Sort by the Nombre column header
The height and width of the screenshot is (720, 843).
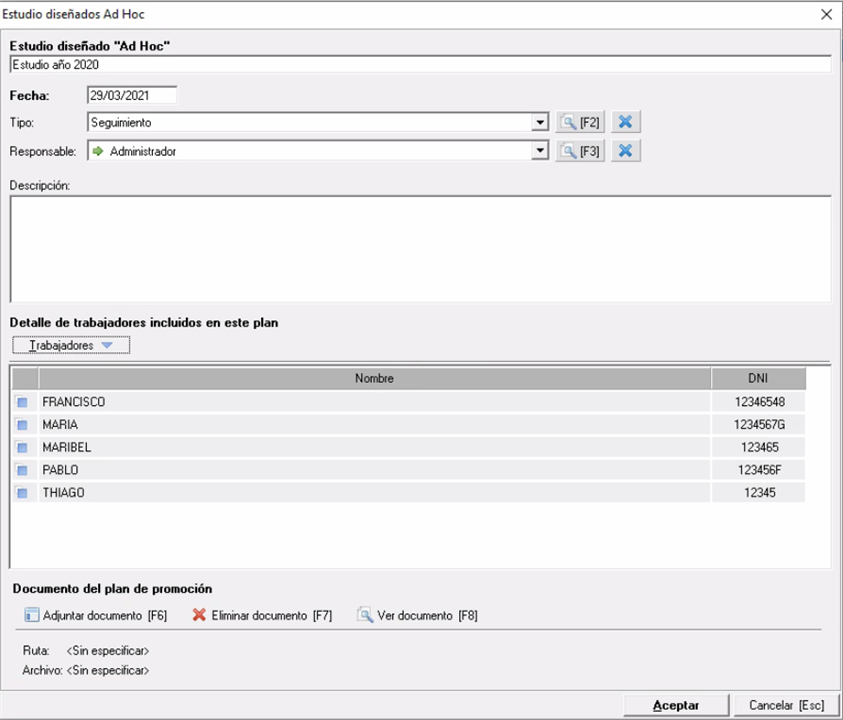(374, 379)
